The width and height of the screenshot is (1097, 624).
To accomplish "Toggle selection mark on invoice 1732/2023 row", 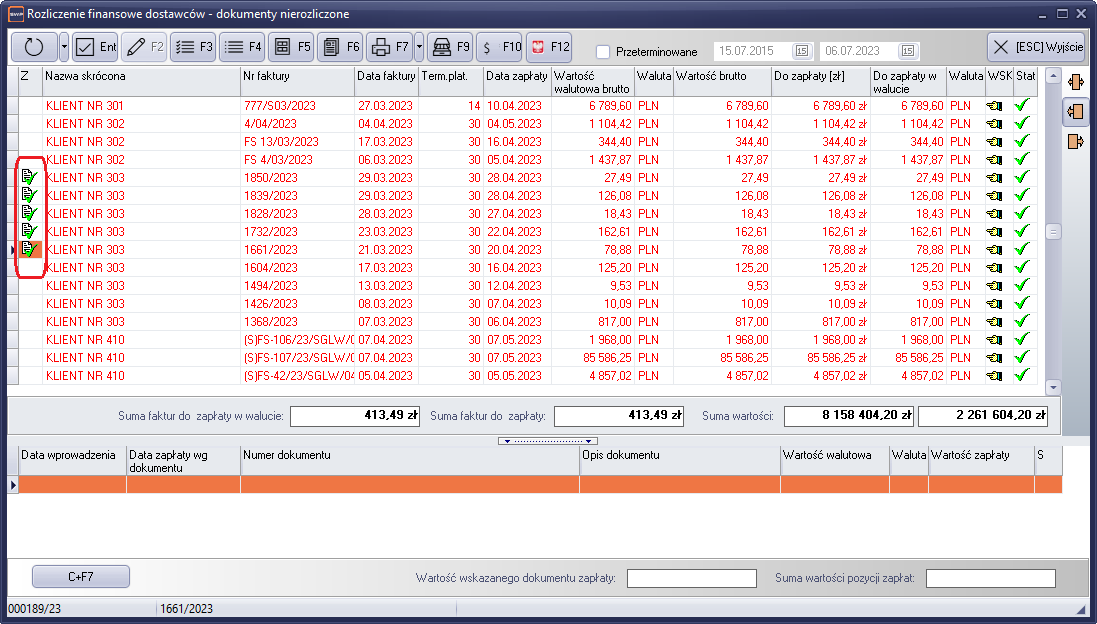I will 29,231.
